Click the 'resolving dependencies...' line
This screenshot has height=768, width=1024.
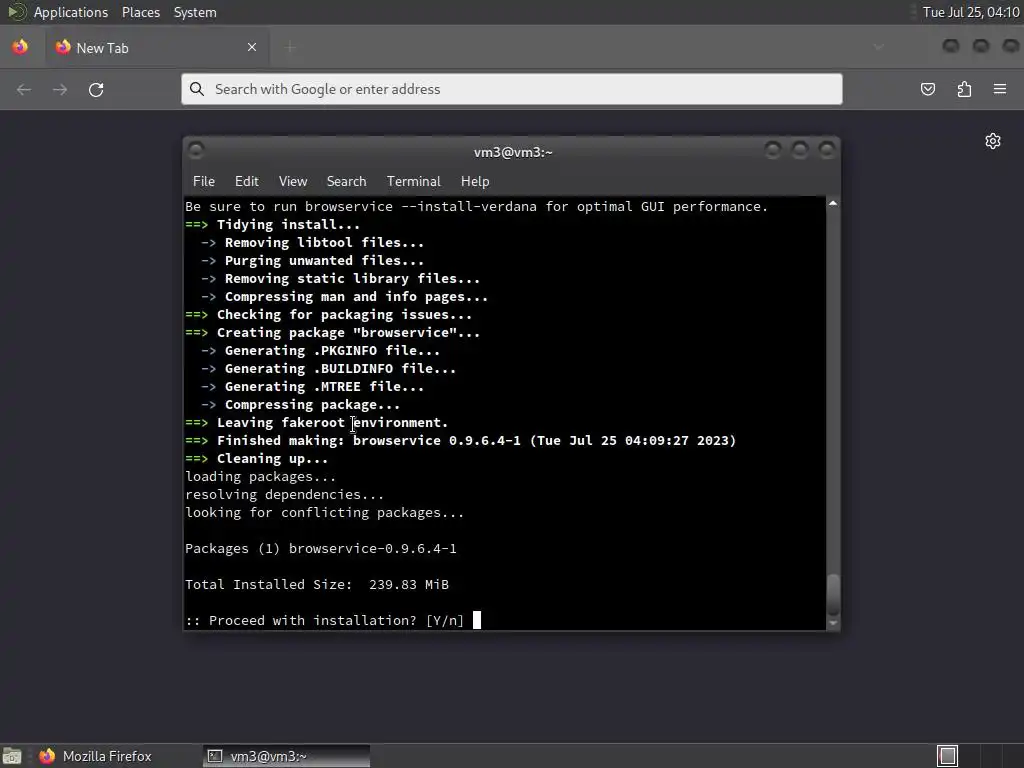(x=285, y=494)
